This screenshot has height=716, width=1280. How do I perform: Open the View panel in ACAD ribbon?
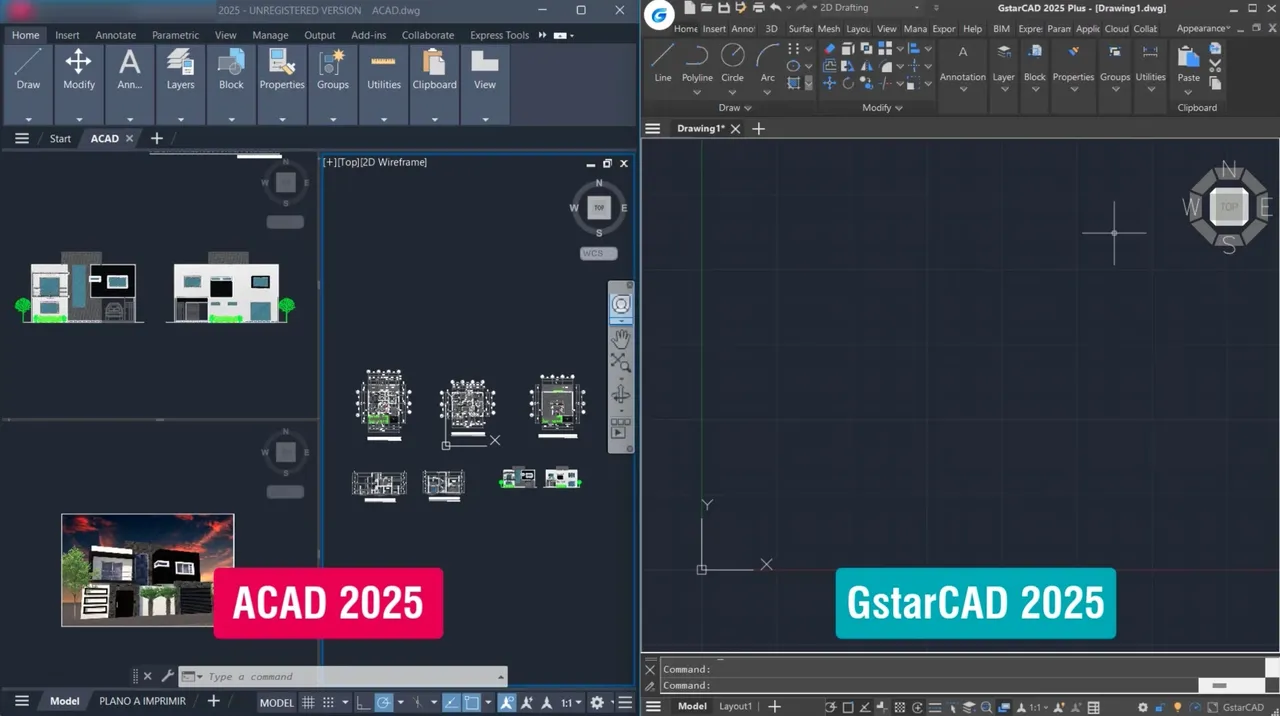[485, 84]
